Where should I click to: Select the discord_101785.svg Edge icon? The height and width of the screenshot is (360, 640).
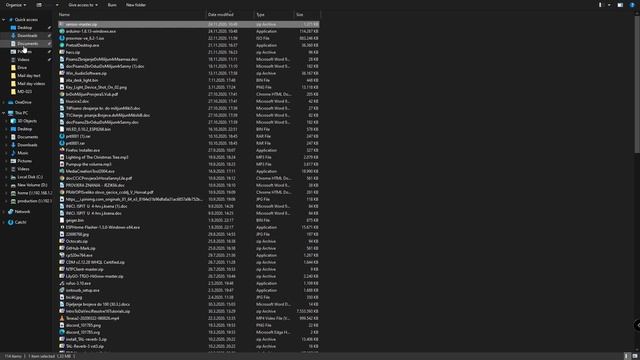(62, 332)
